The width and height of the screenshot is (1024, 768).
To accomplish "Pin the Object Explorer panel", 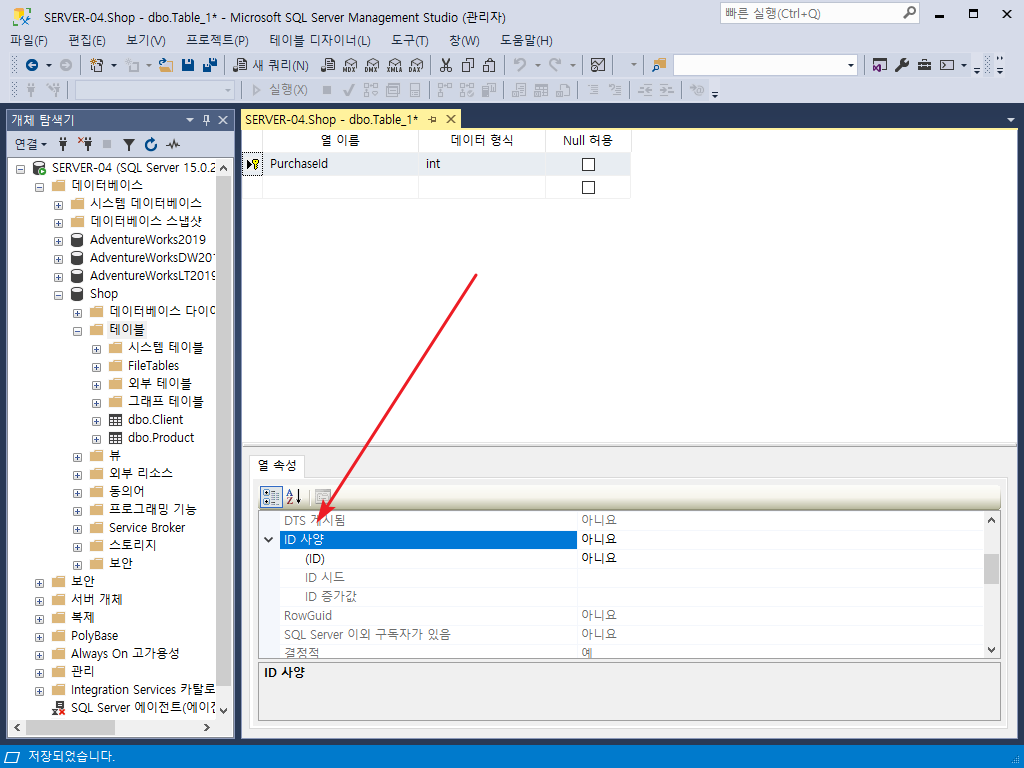I will 206,120.
